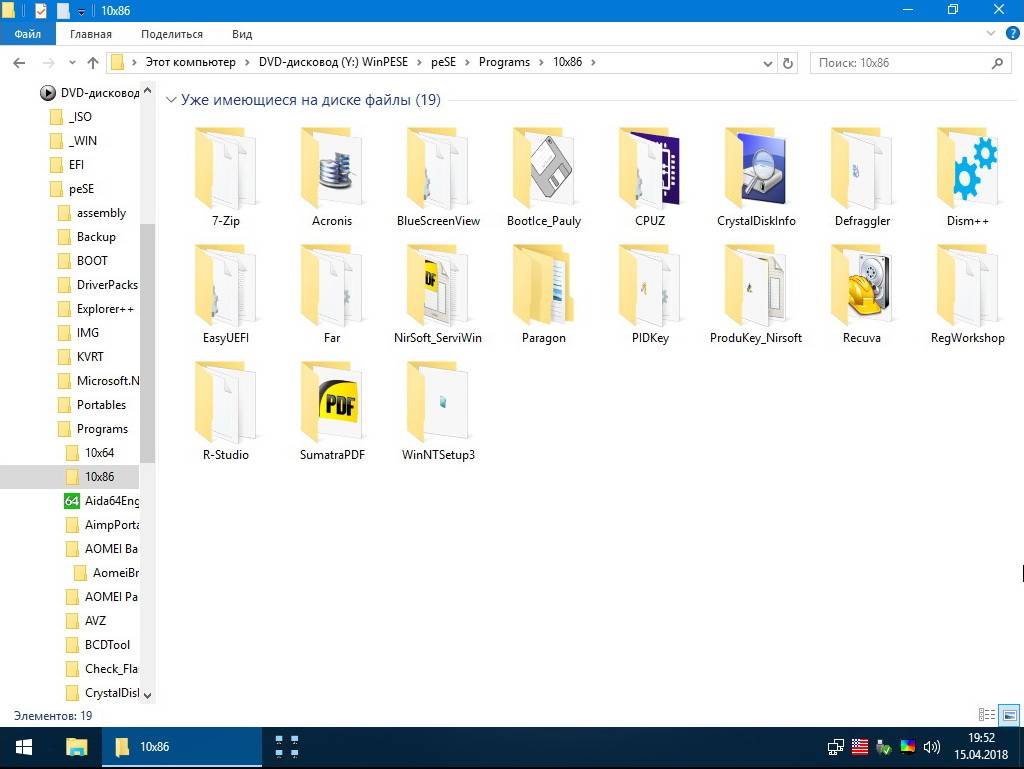Expand the ribbon with chevron

[991, 33]
